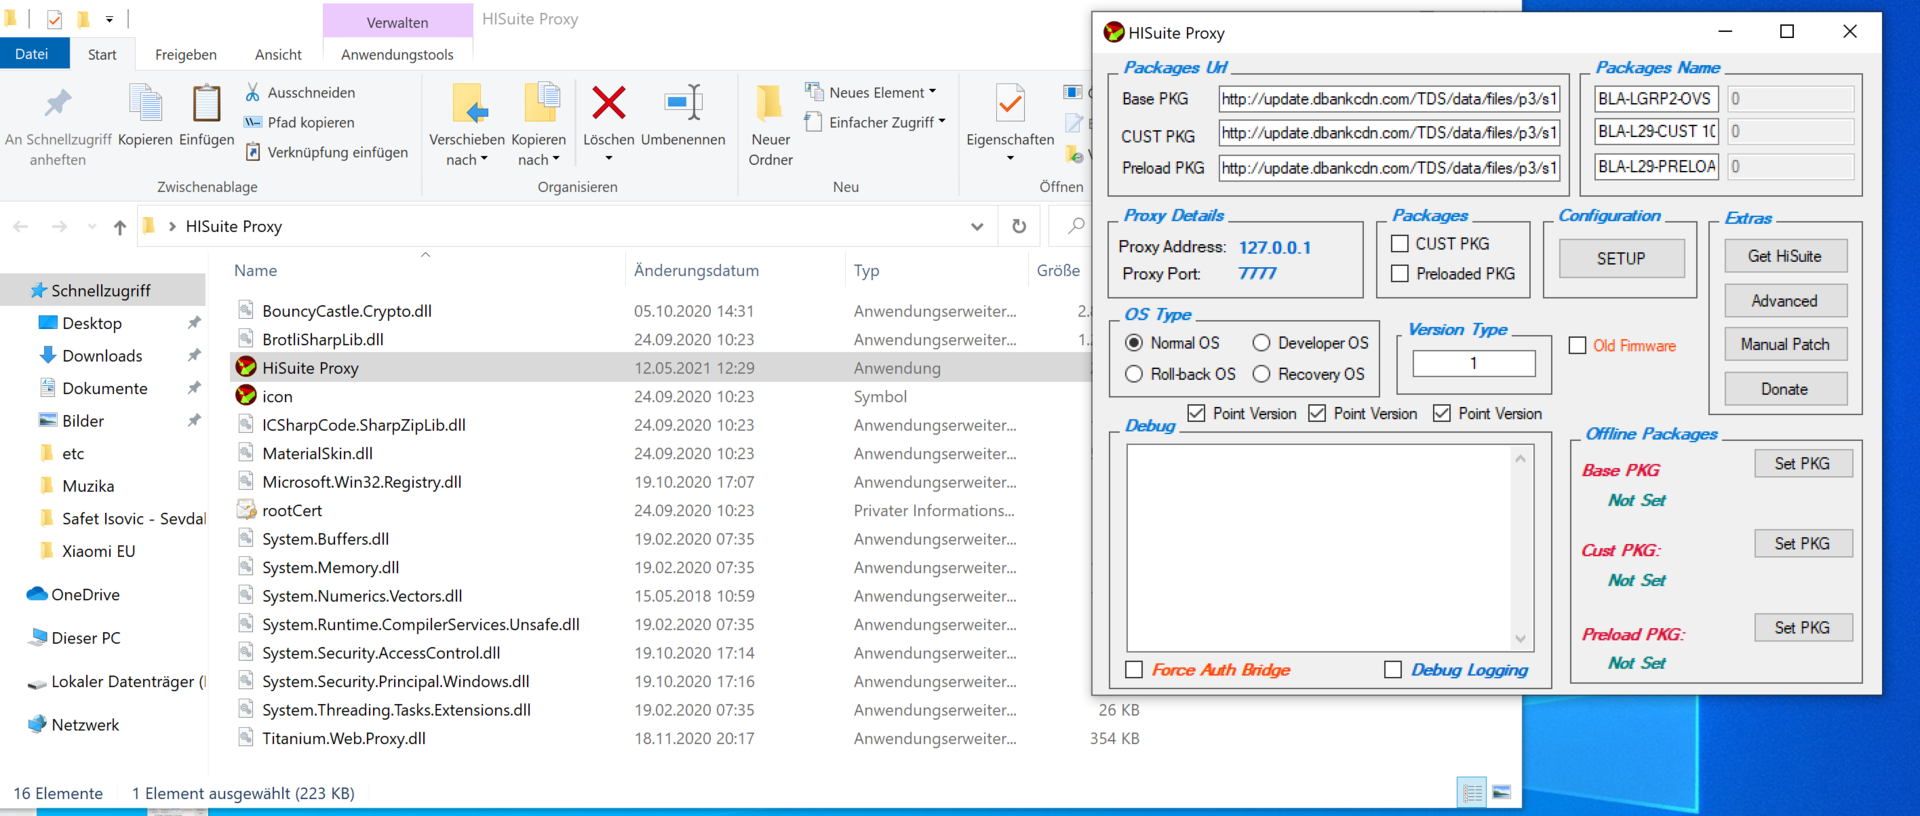1920x816 pixels.
Task: Toggle the Debug Logging checkbox
Action: coord(1393,670)
